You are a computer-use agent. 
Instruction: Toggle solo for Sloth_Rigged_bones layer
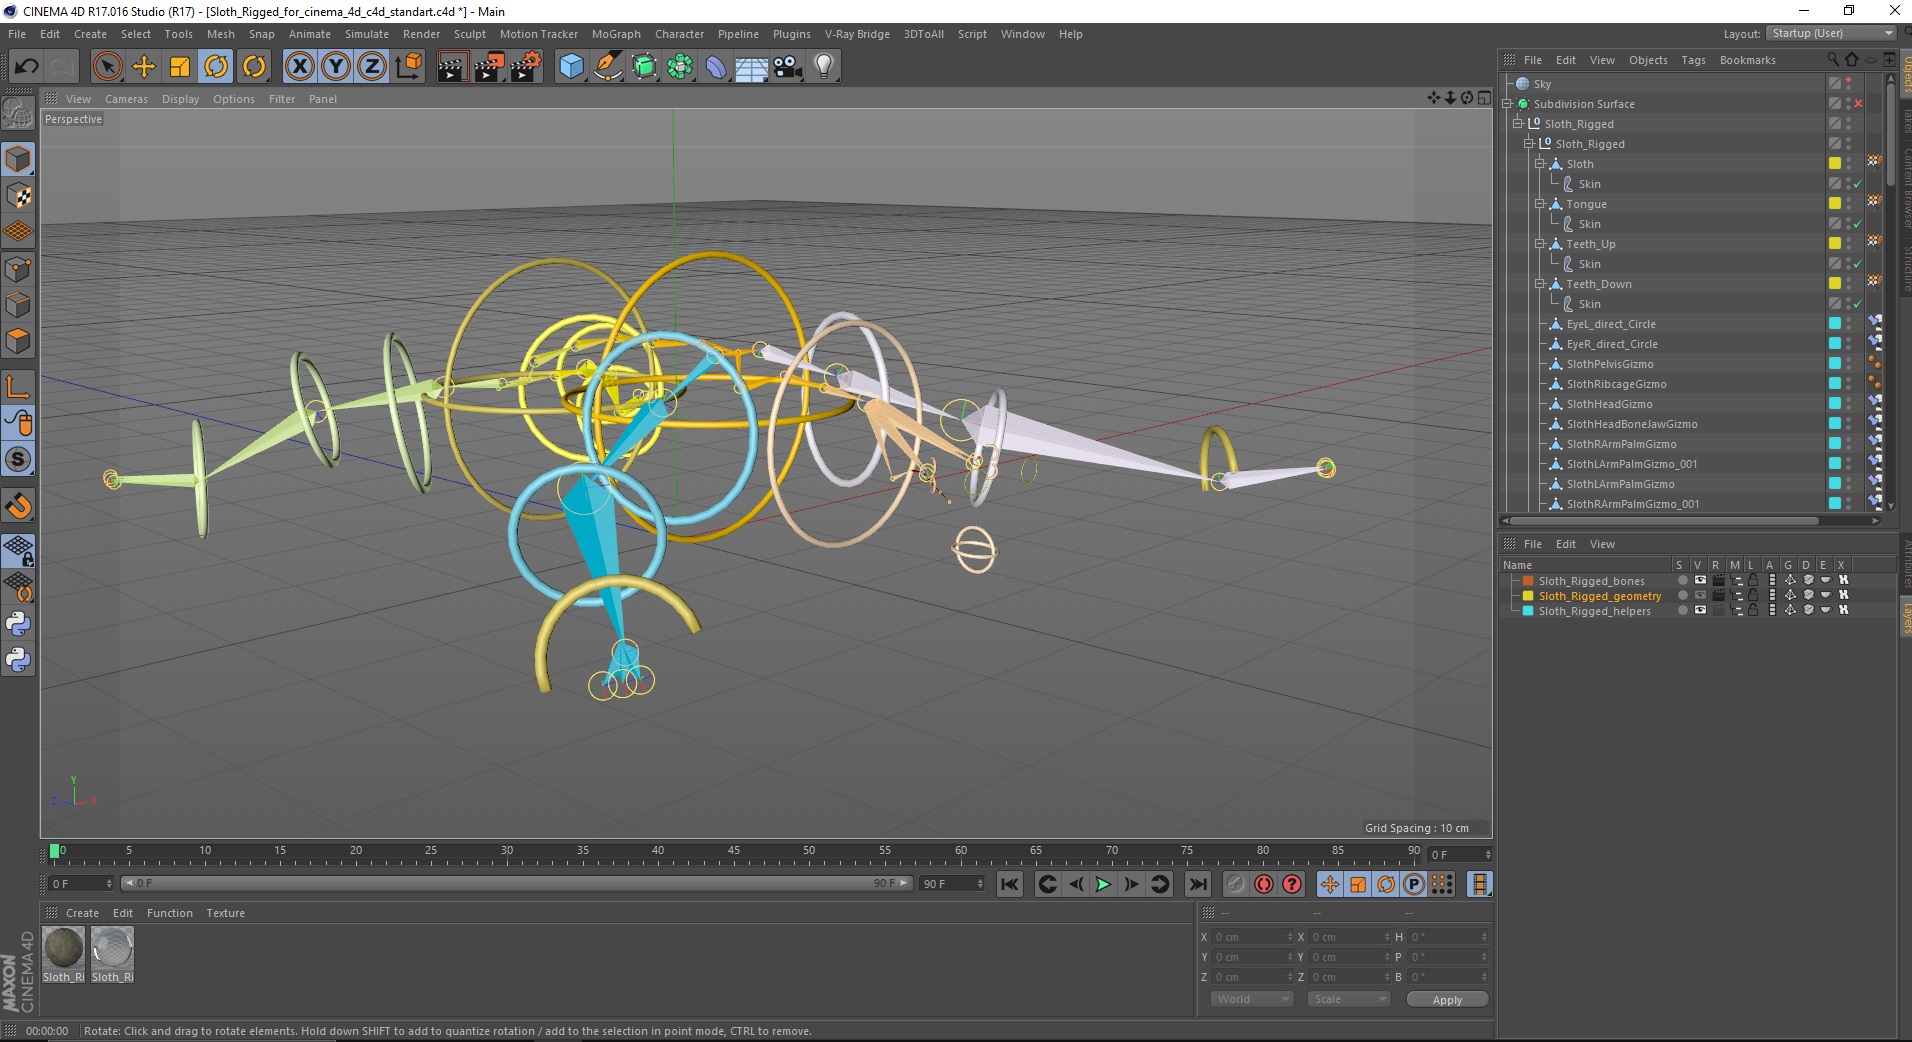(1682, 581)
